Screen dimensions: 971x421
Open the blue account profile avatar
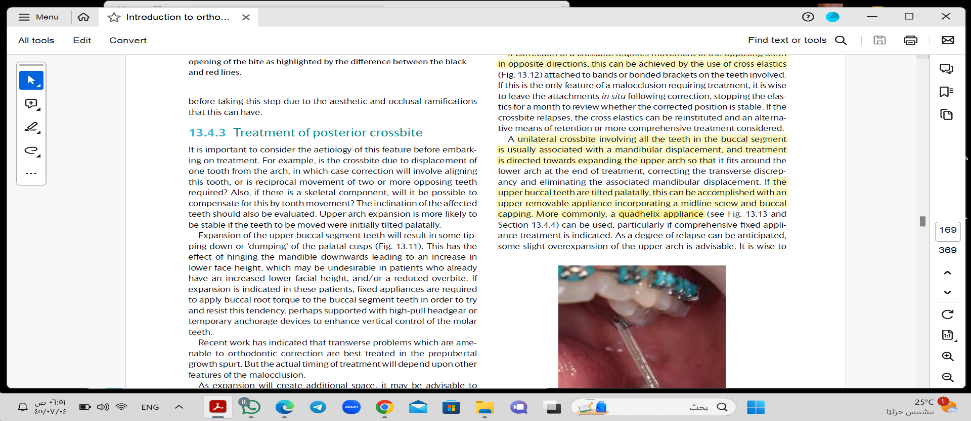point(833,17)
